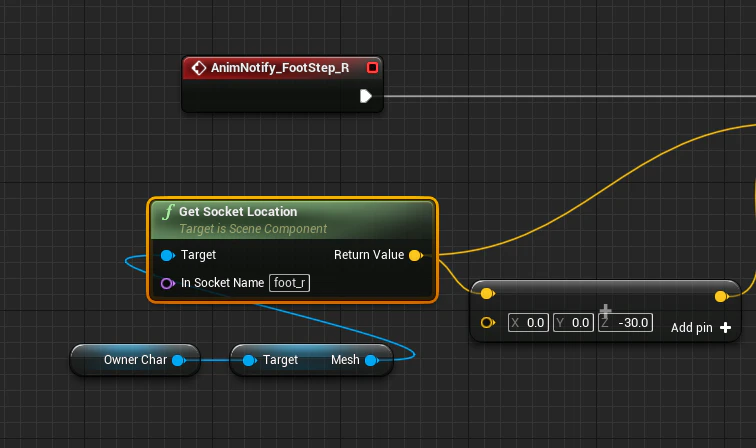Click the In Socket Name label
Image resolution: width=756 pixels, height=448 pixels.
pyautogui.click(x=222, y=283)
